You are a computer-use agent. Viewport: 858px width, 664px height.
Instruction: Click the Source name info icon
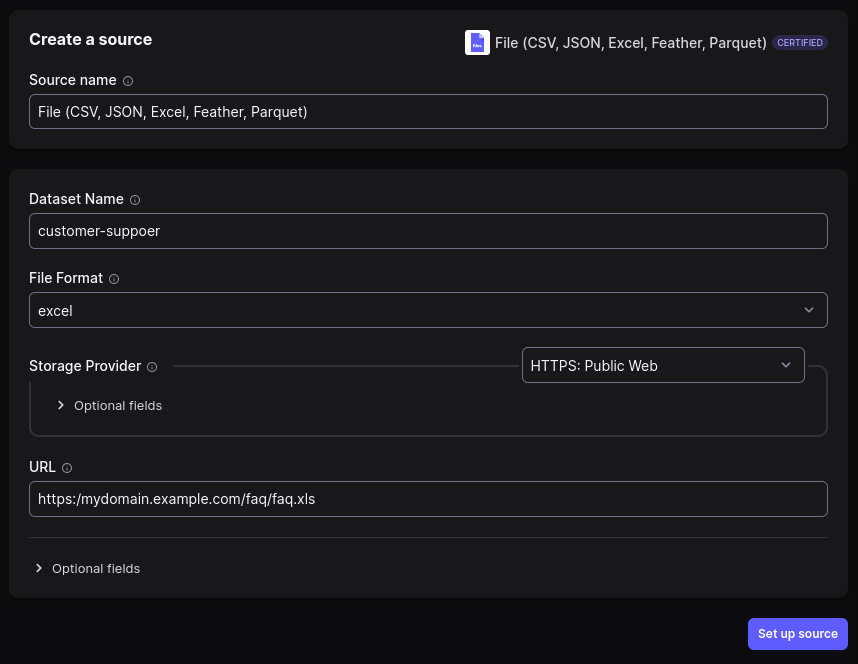[x=128, y=80]
